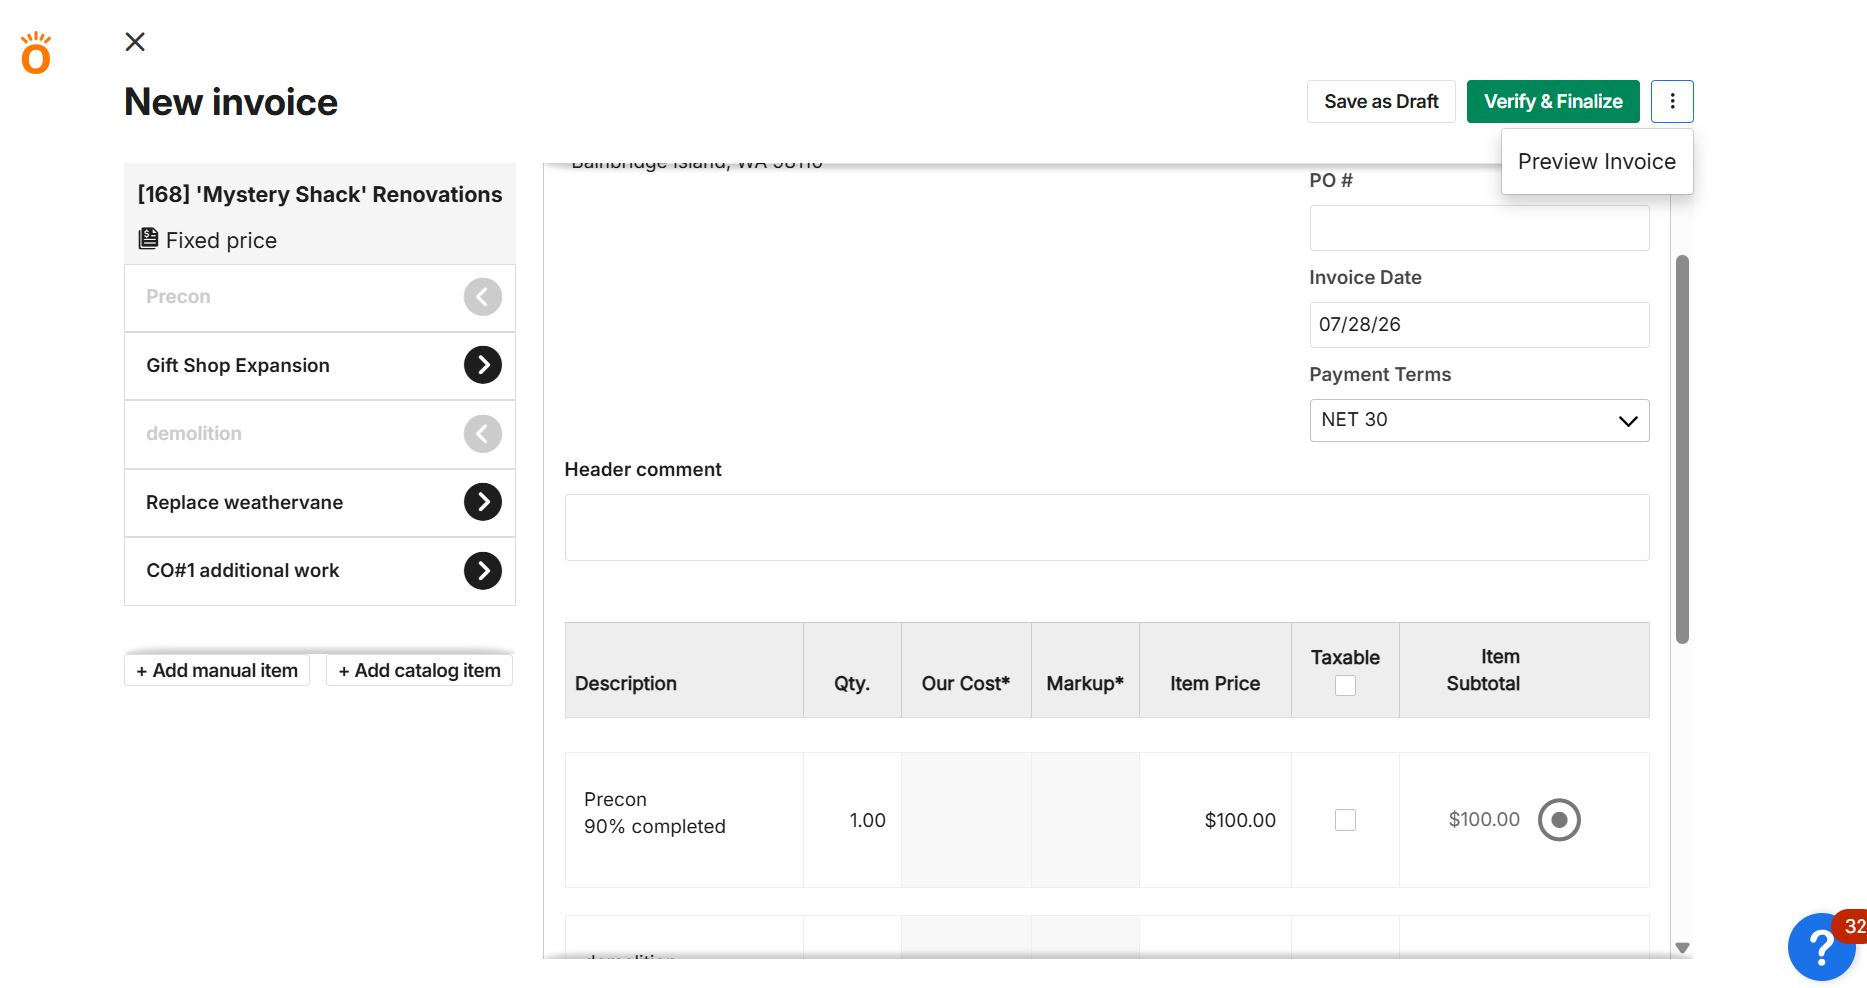Click the scrollbar down arrow

point(1682,948)
